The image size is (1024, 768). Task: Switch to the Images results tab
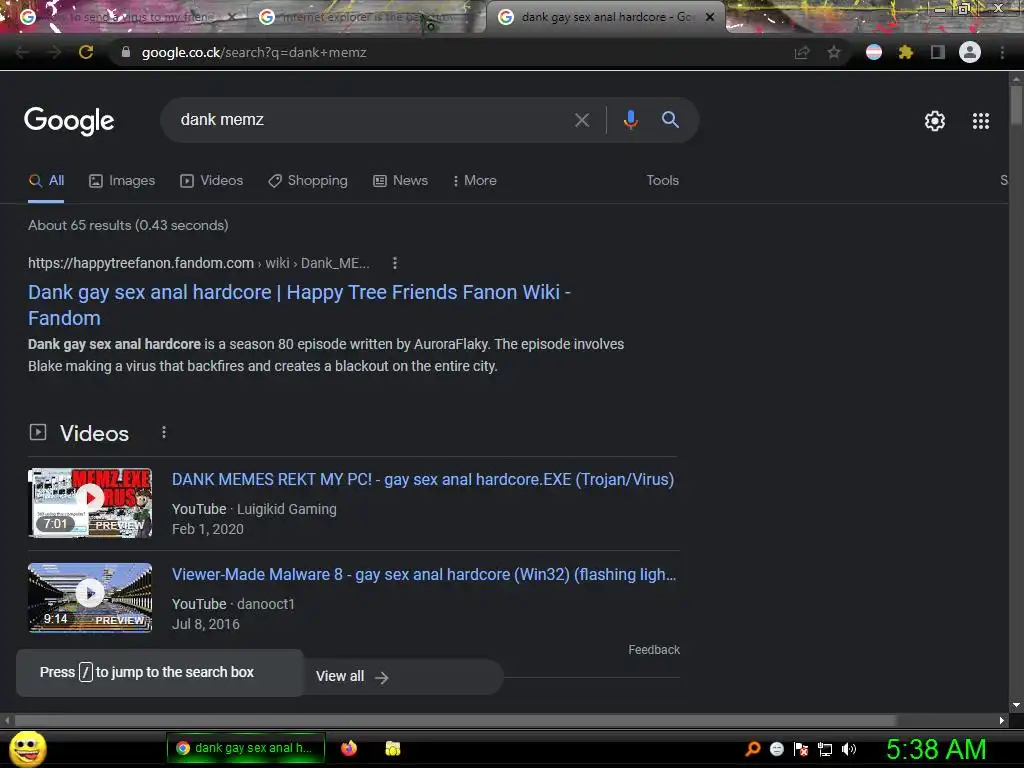click(x=122, y=181)
